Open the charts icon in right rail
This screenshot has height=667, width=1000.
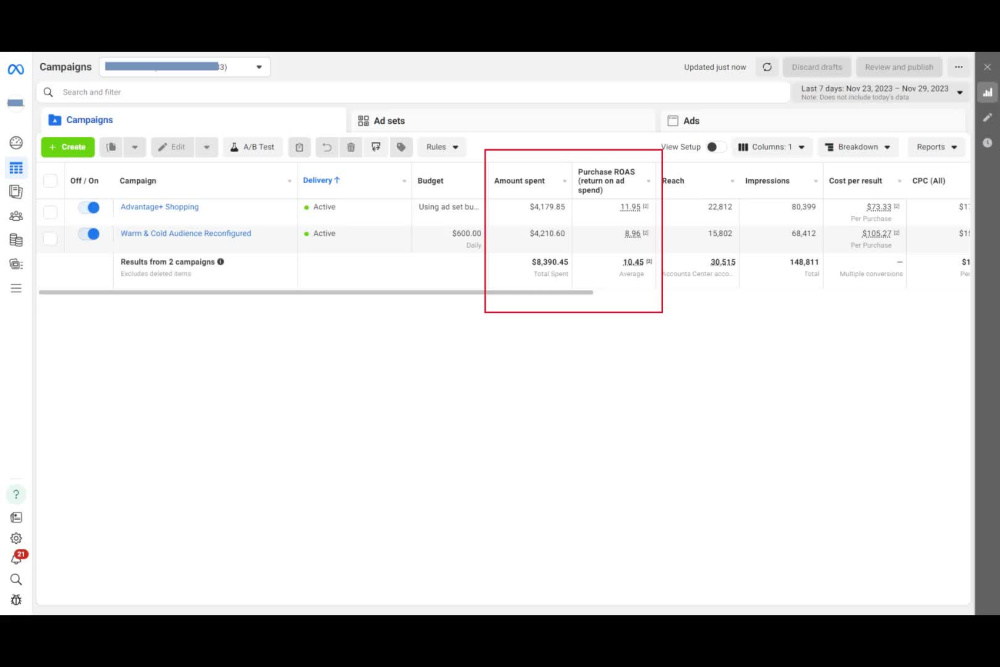(x=987, y=92)
